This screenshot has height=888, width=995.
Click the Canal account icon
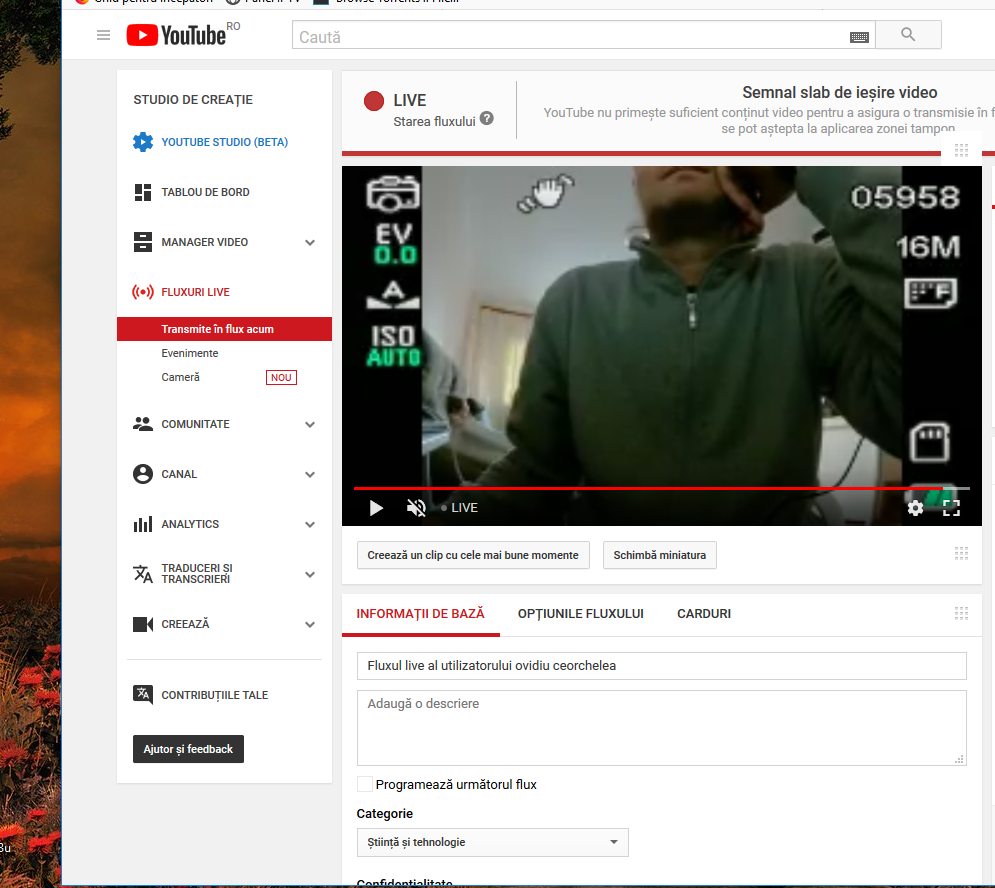[x=143, y=474]
